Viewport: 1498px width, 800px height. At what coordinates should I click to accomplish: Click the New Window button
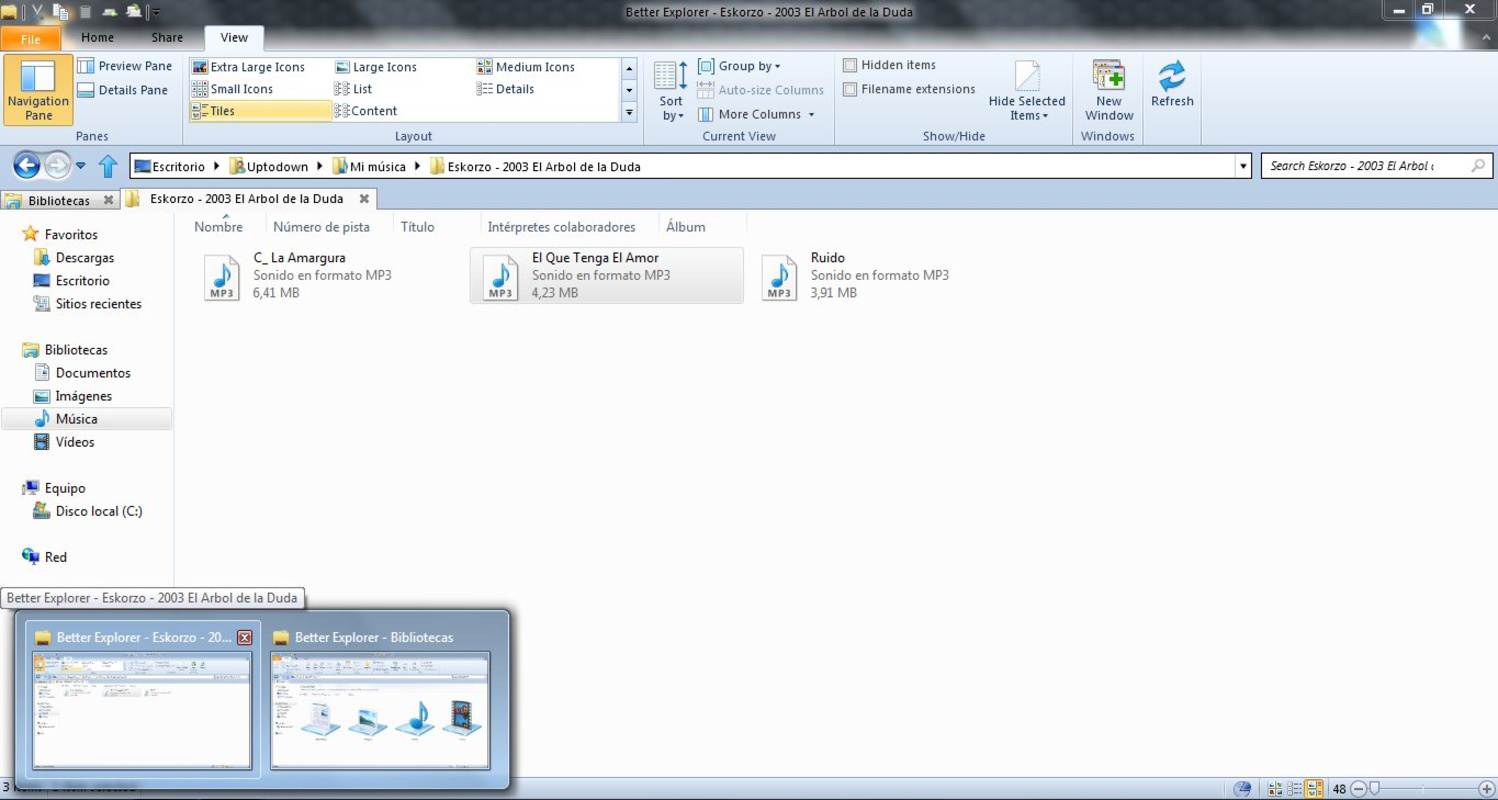[1109, 91]
